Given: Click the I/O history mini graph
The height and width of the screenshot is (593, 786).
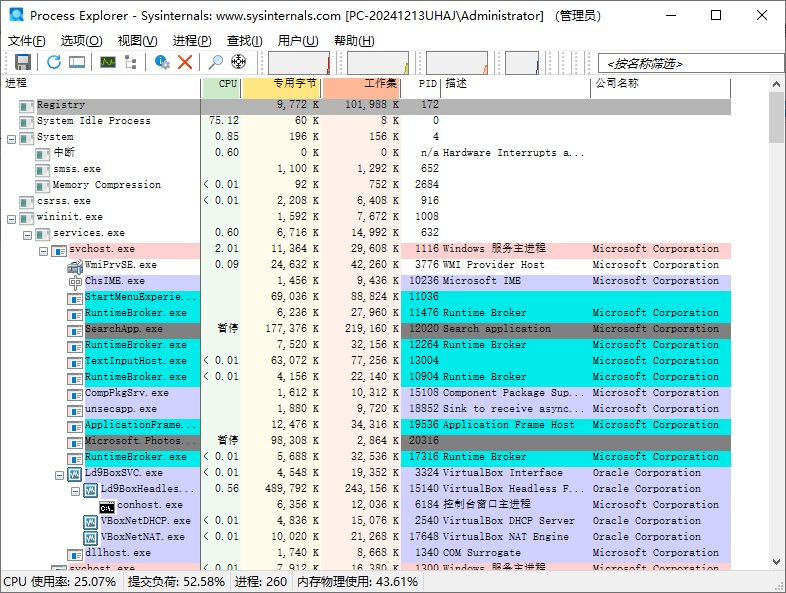Looking at the screenshot, I should [x=522, y=63].
